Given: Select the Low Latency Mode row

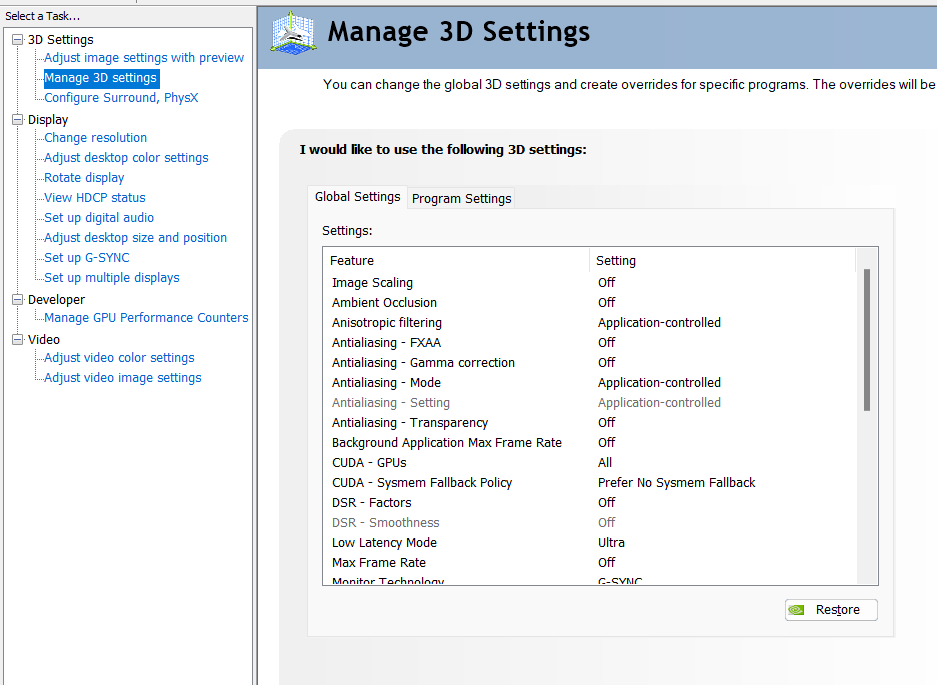Looking at the screenshot, I should (384, 543).
